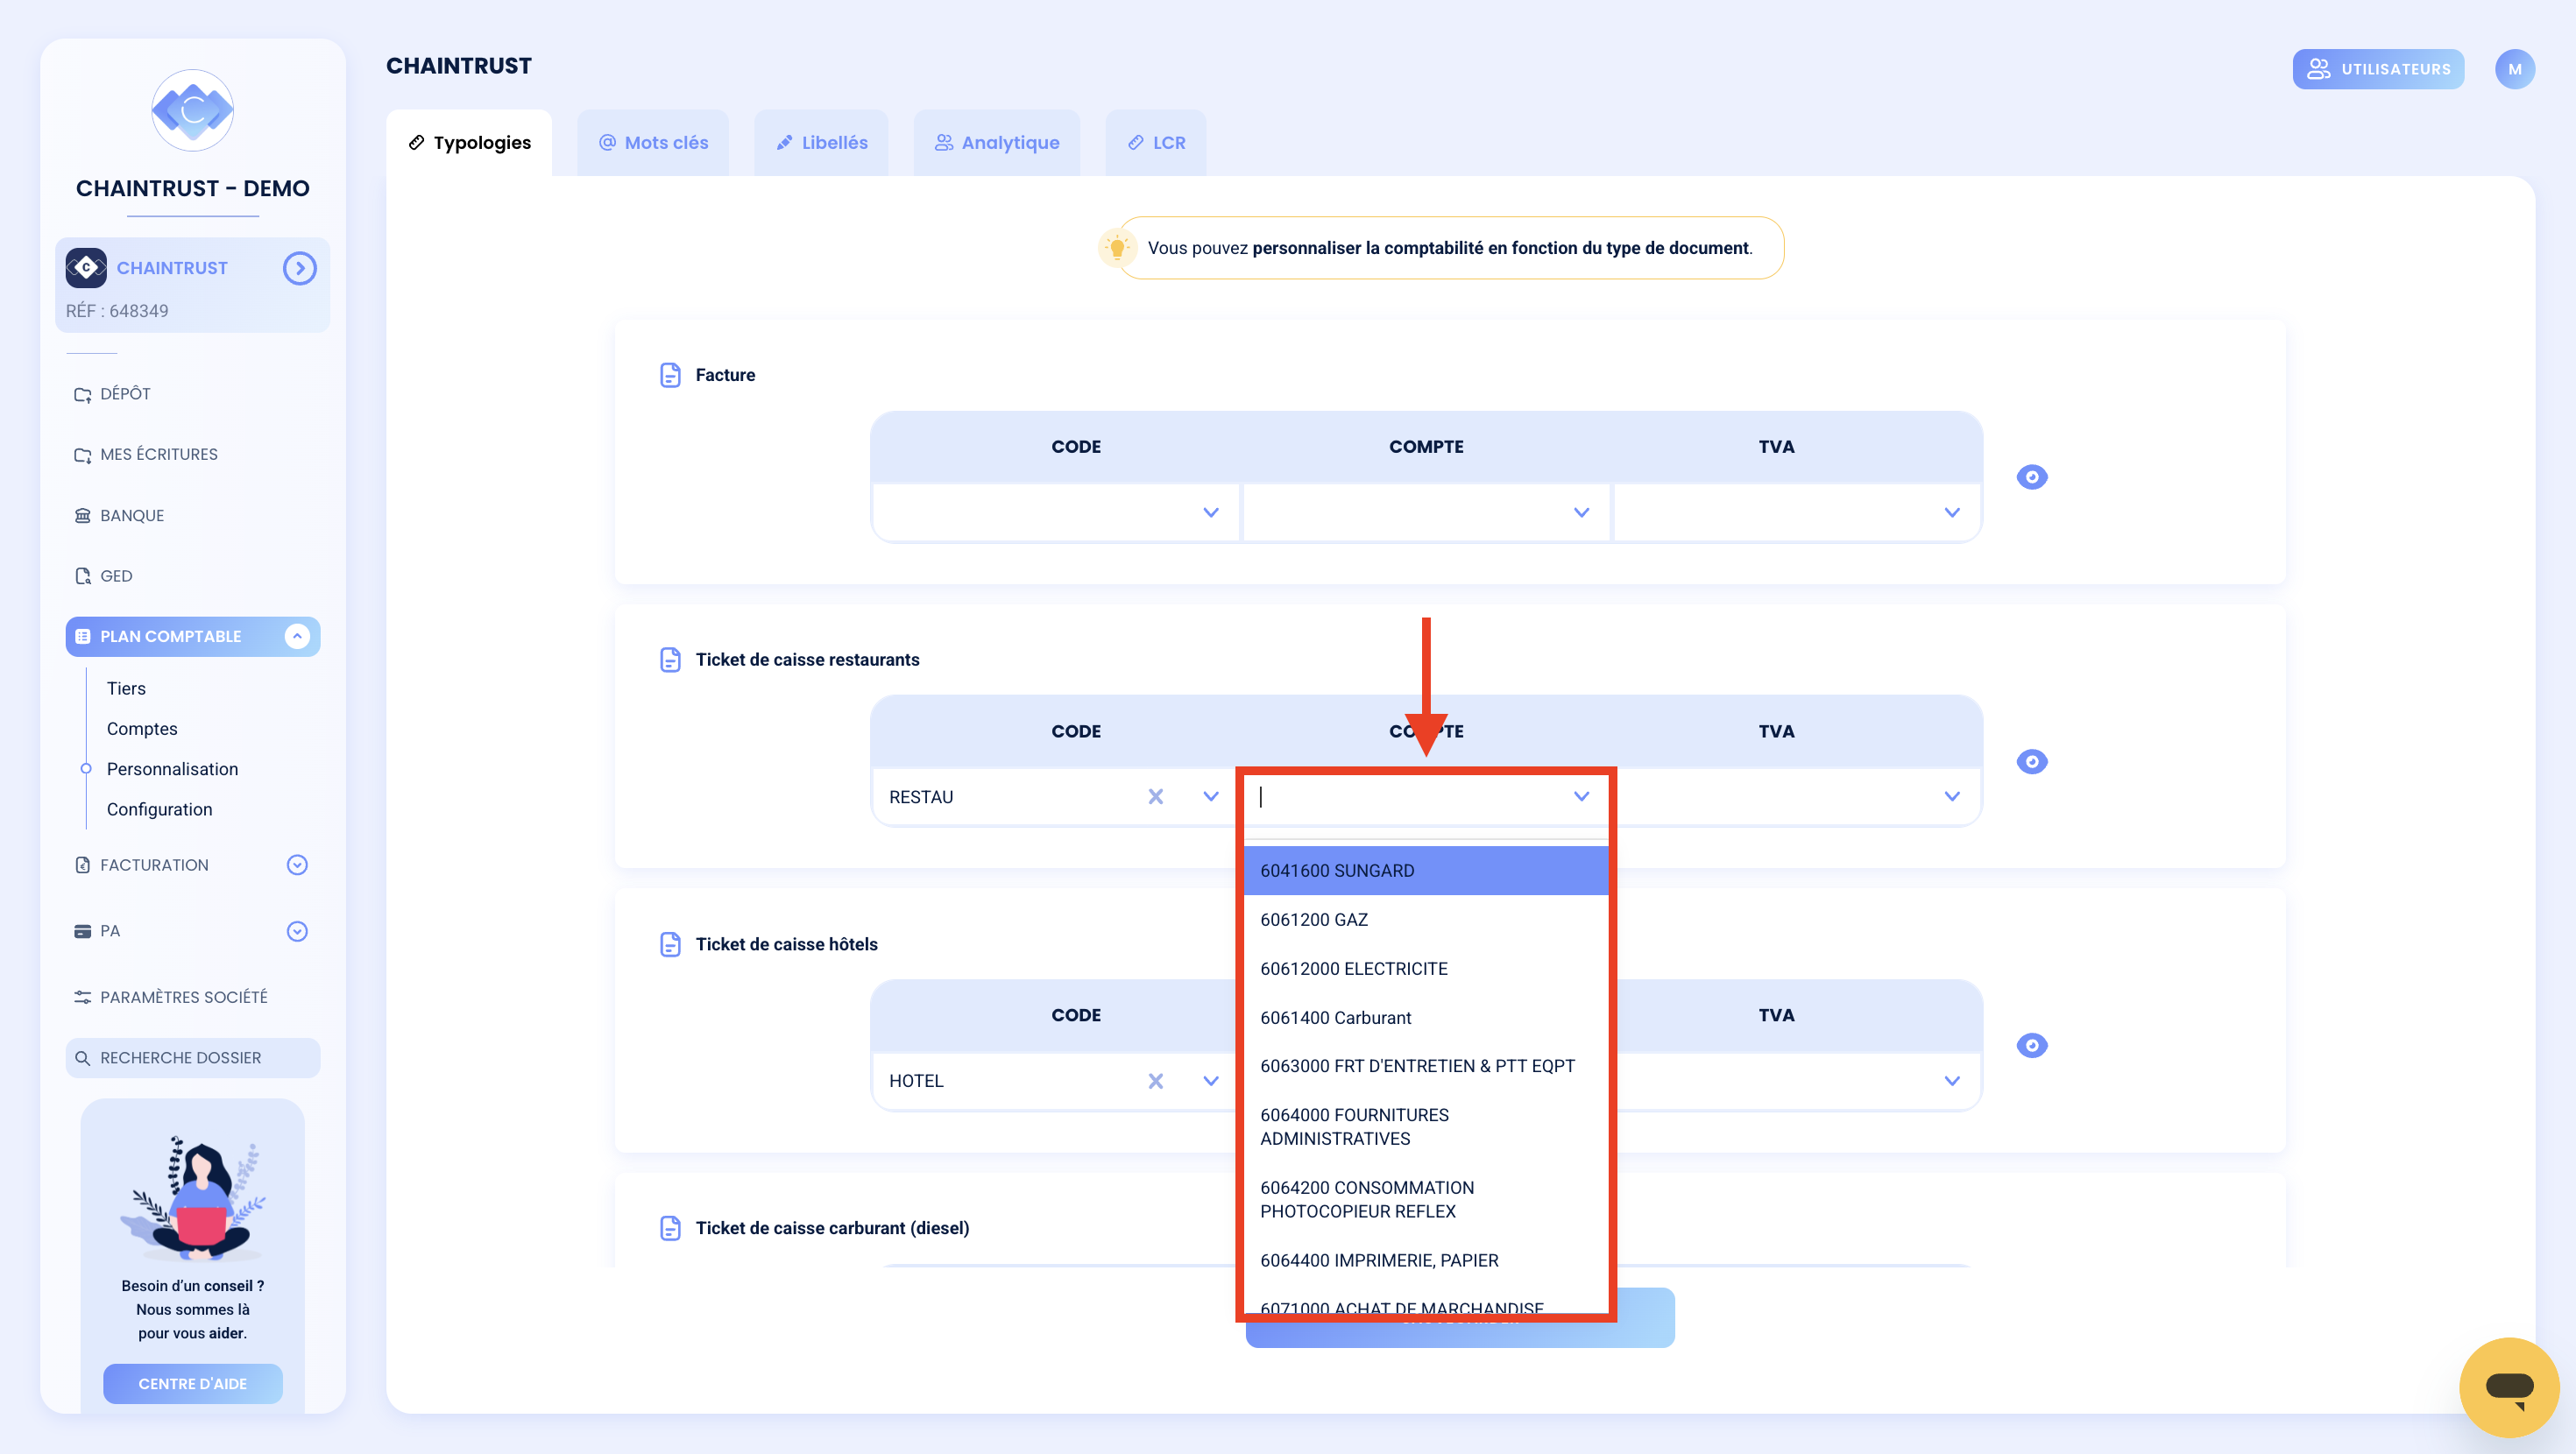This screenshot has width=2576, height=1454.
Task: Switch to the Analytique tab
Action: point(997,143)
